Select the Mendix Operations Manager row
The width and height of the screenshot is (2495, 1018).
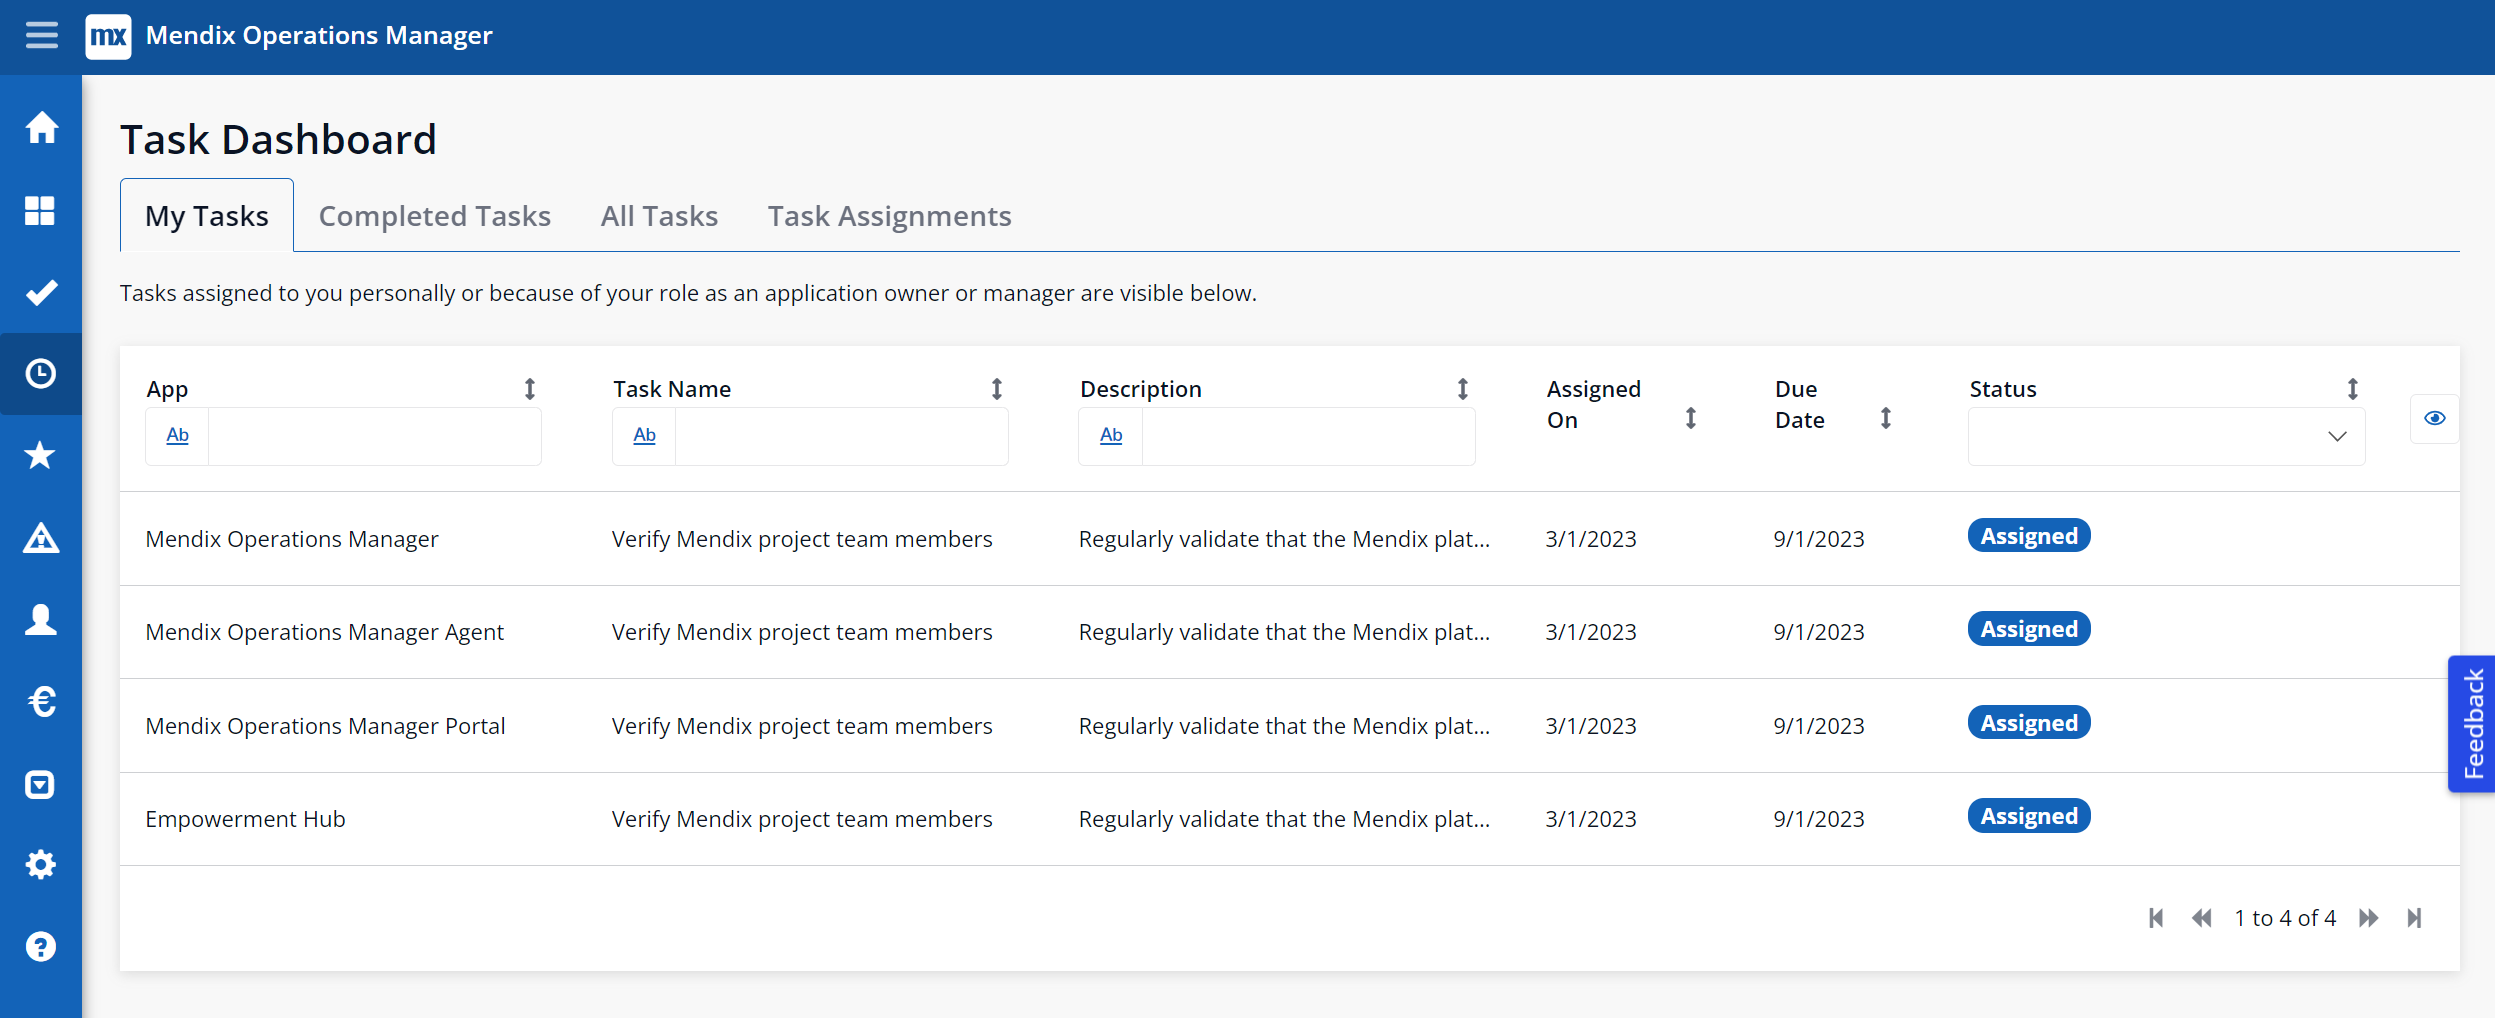coord(1290,539)
